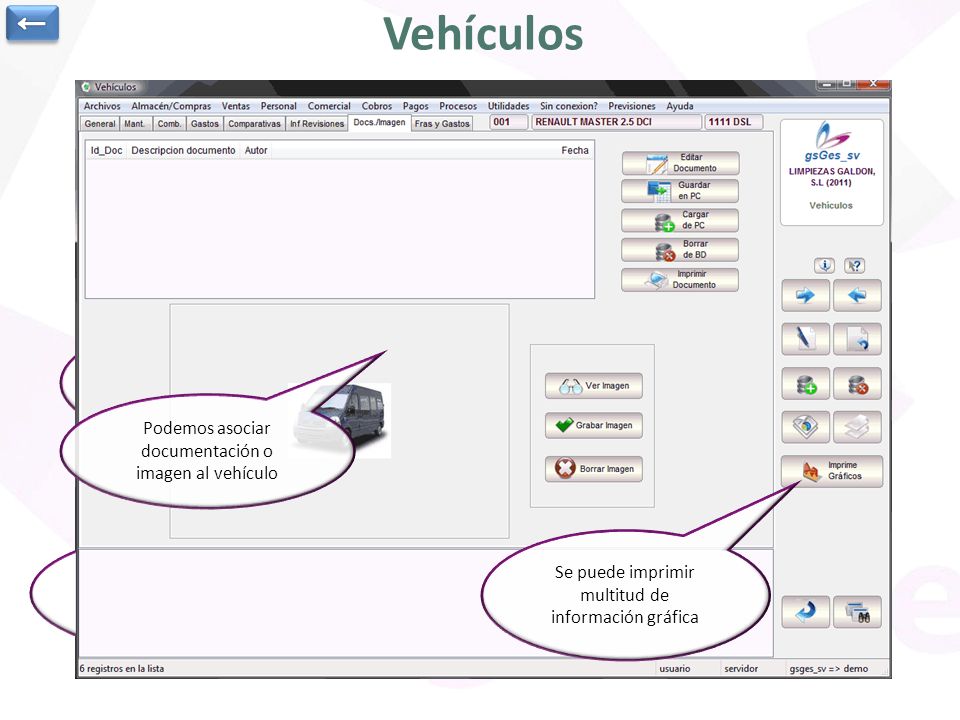
Task: Switch to the Gastos tab
Action: click(204, 124)
